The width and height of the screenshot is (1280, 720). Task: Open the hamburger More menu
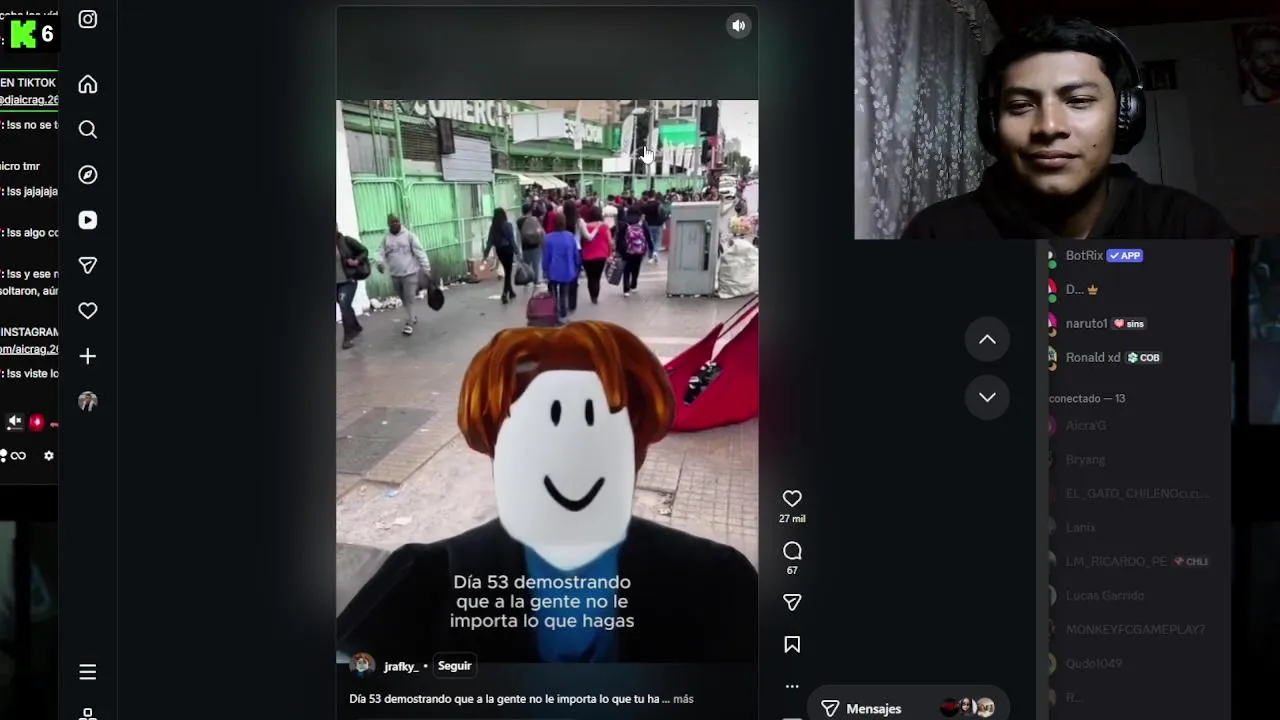[x=88, y=672]
